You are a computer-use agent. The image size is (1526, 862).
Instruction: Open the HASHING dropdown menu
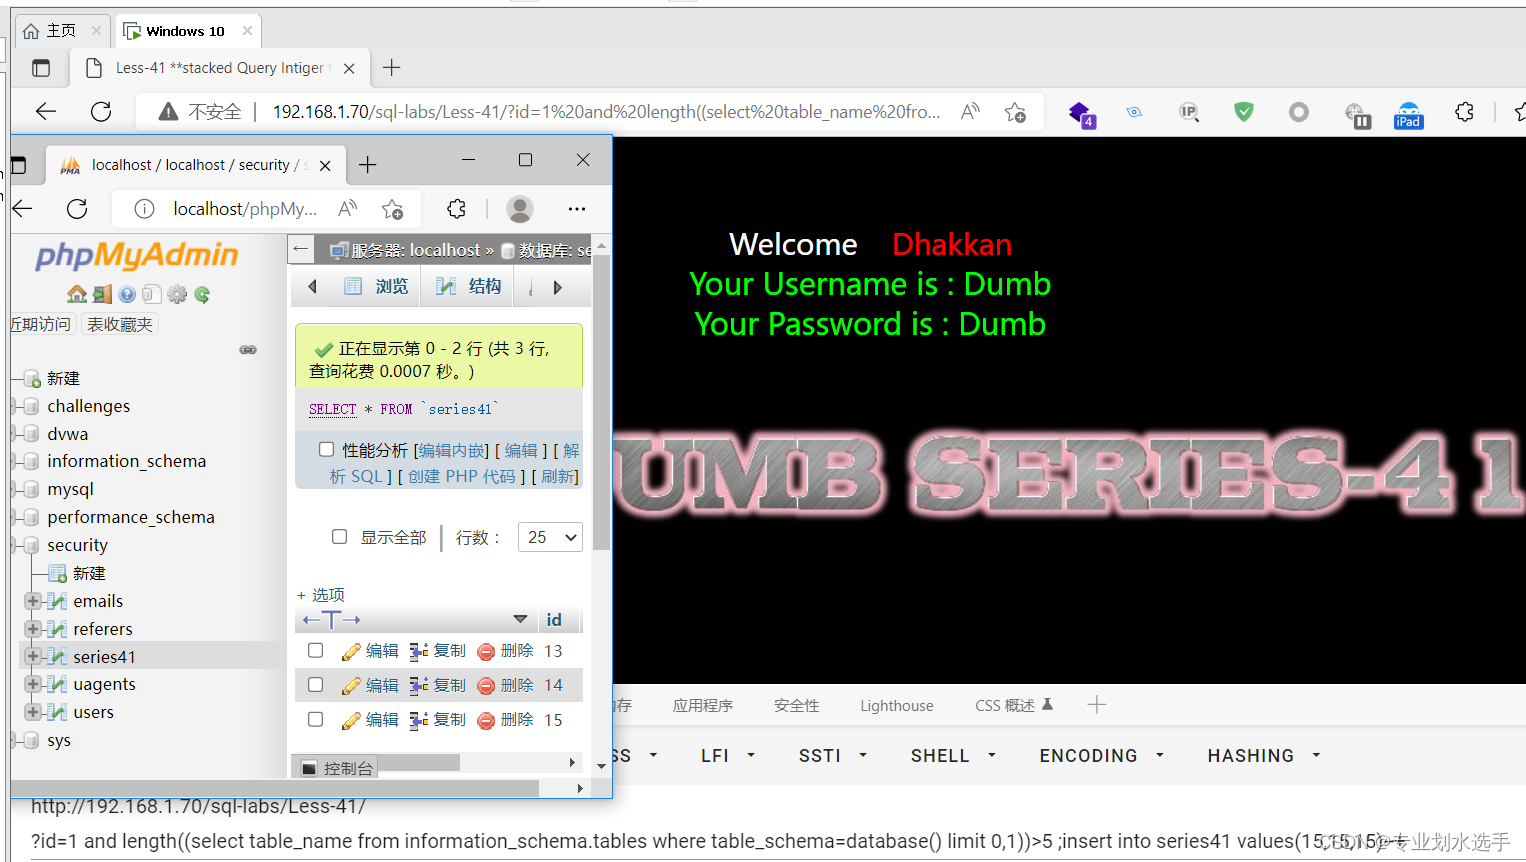pyautogui.click(x=1264, y=756)
